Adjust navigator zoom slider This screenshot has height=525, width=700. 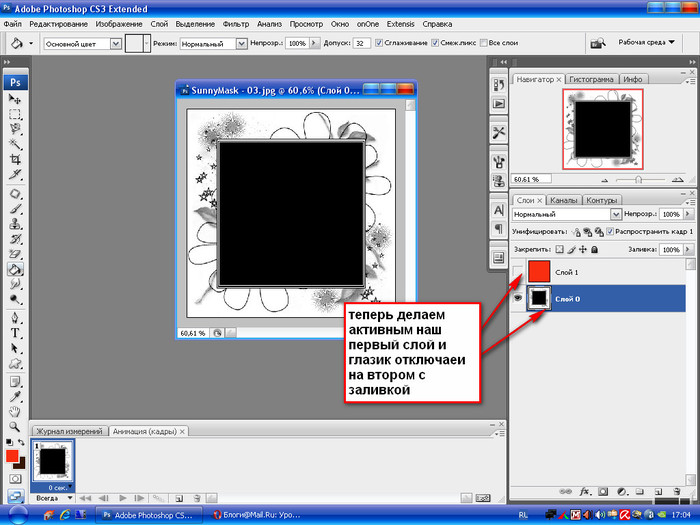[x=638, y=179]
